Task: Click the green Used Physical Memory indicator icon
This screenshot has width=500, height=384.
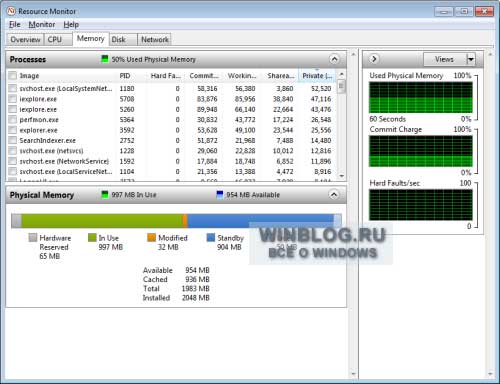Action: [105, 59]
